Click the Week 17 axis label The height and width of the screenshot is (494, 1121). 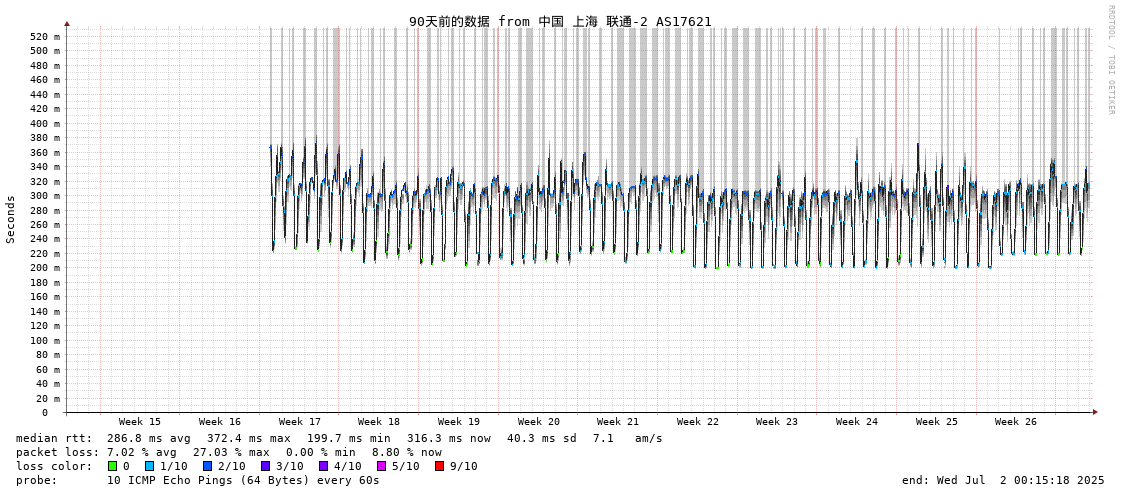(300, 422)
